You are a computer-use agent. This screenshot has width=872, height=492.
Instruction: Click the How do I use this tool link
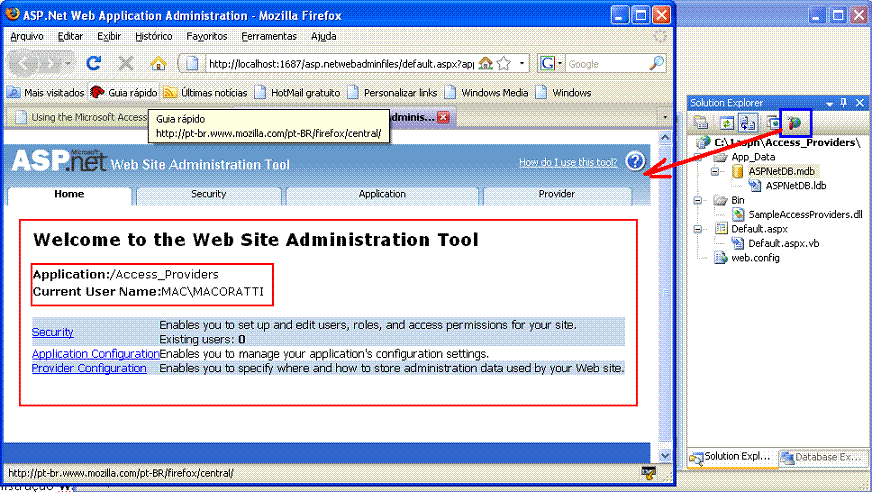pyautogui.click(x=568, y=162)
